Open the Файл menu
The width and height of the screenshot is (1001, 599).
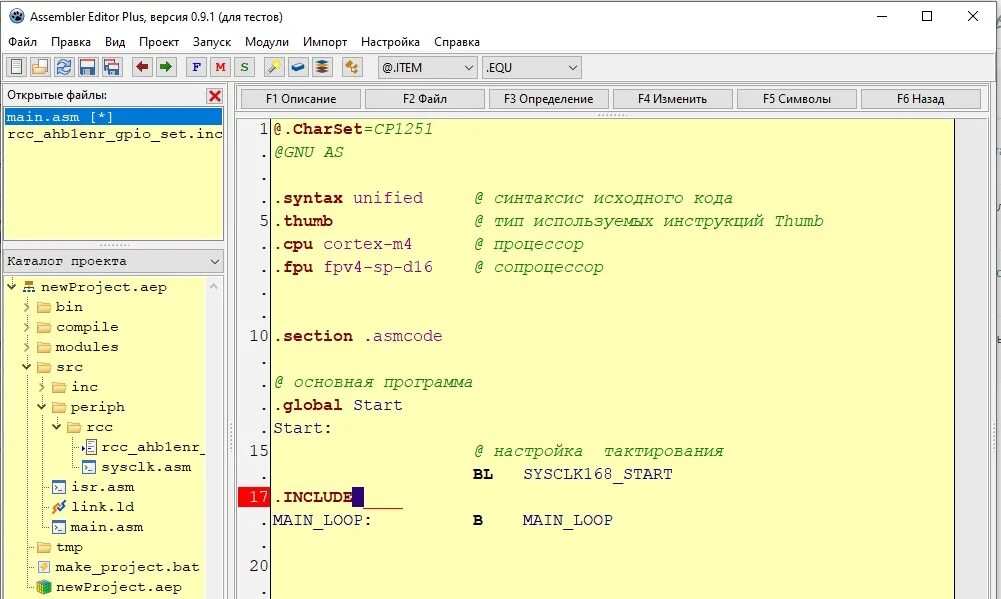coord(22,42)
